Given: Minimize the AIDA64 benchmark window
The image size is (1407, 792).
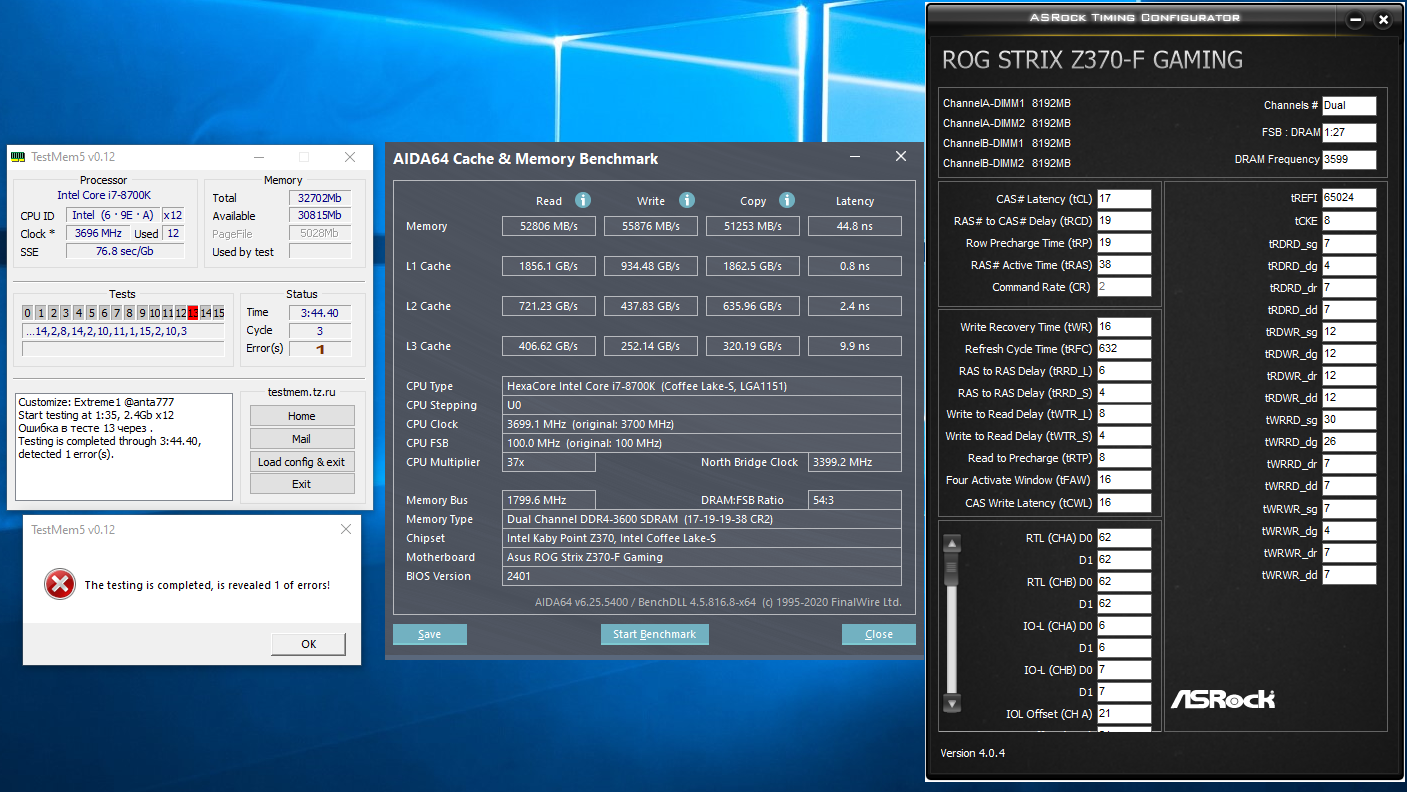Looking at the screenshot, I should click(x=856, y=157).
